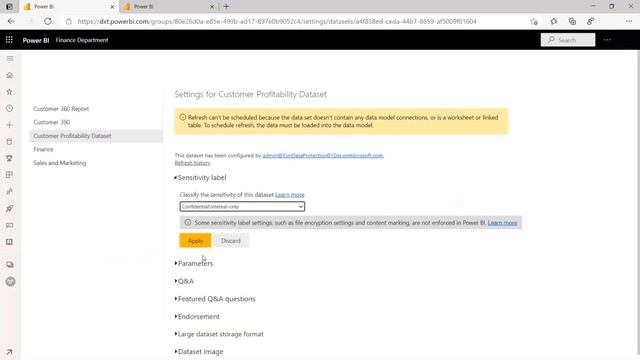640x360 pixels.
Task: Open the Power BI header more options ellipsis
Action: (x=607, y=40)
